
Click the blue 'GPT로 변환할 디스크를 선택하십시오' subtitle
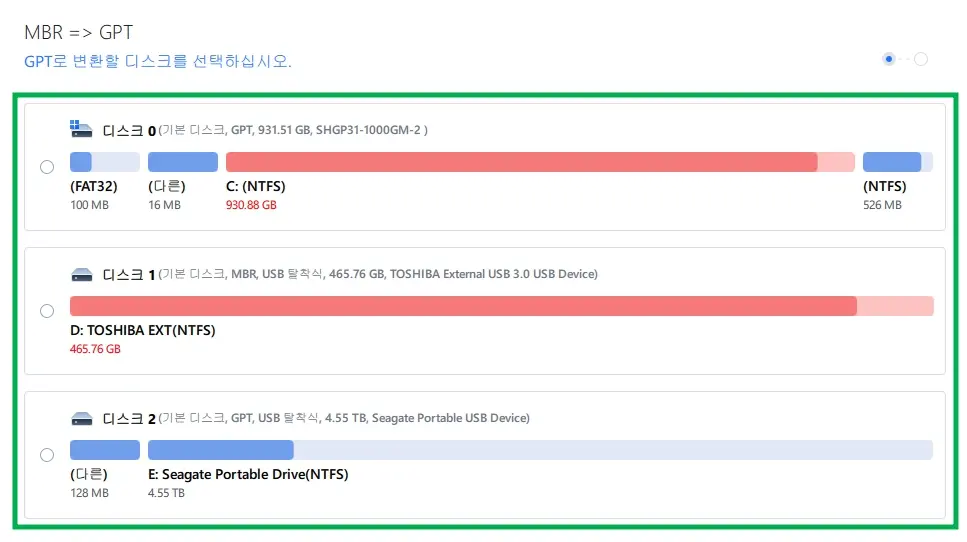[158, 61]
